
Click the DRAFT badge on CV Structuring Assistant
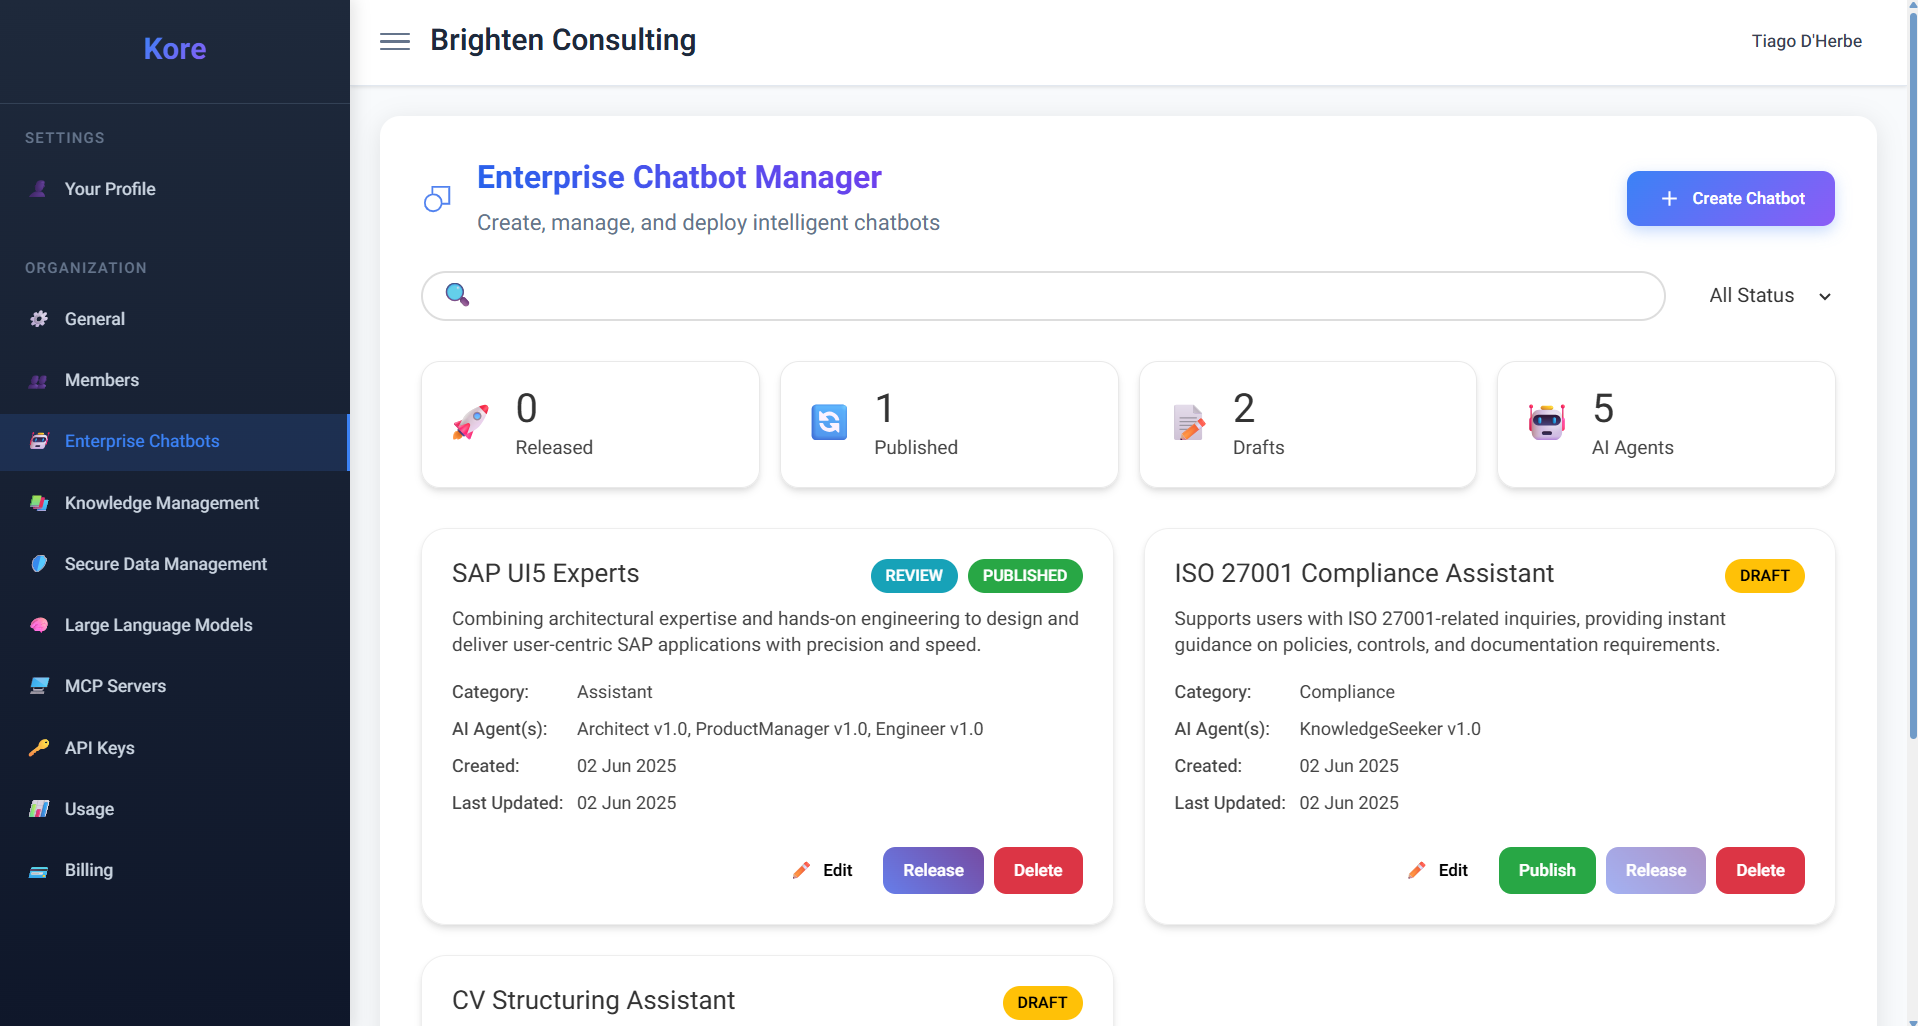point(1042,1002)
